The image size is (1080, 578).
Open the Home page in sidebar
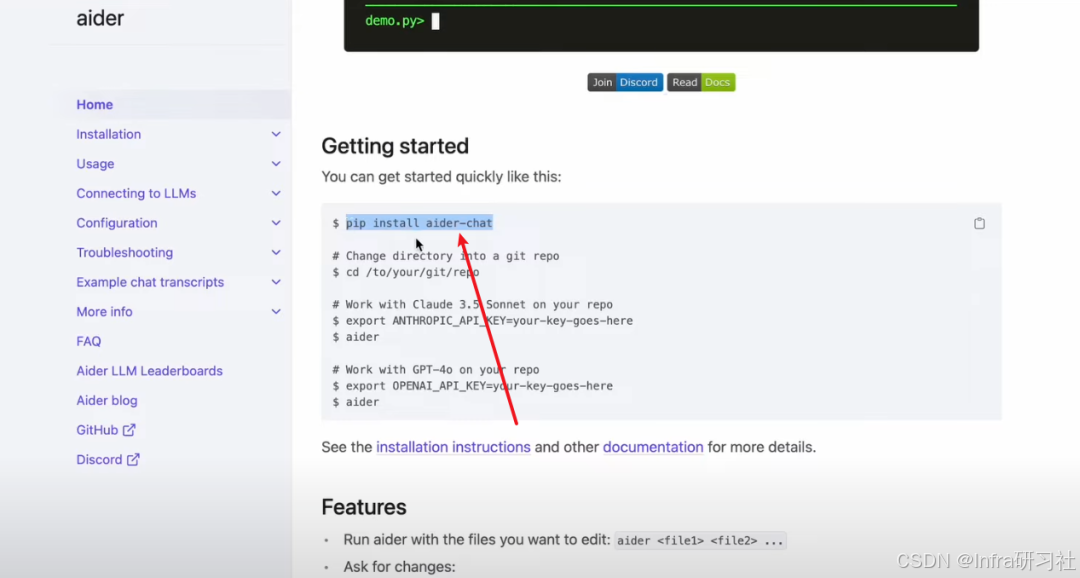coord(94,105)
